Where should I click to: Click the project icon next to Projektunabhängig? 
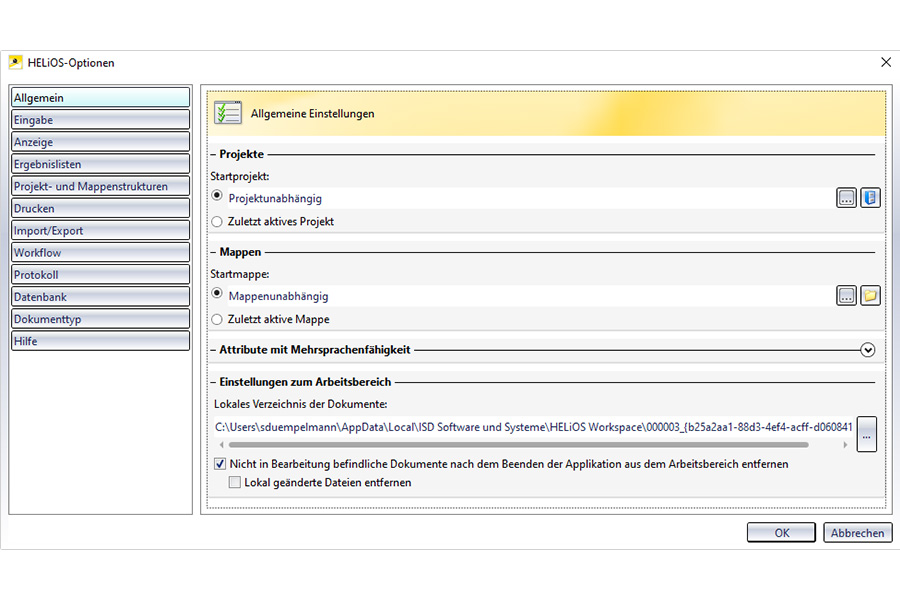(870, 198)
